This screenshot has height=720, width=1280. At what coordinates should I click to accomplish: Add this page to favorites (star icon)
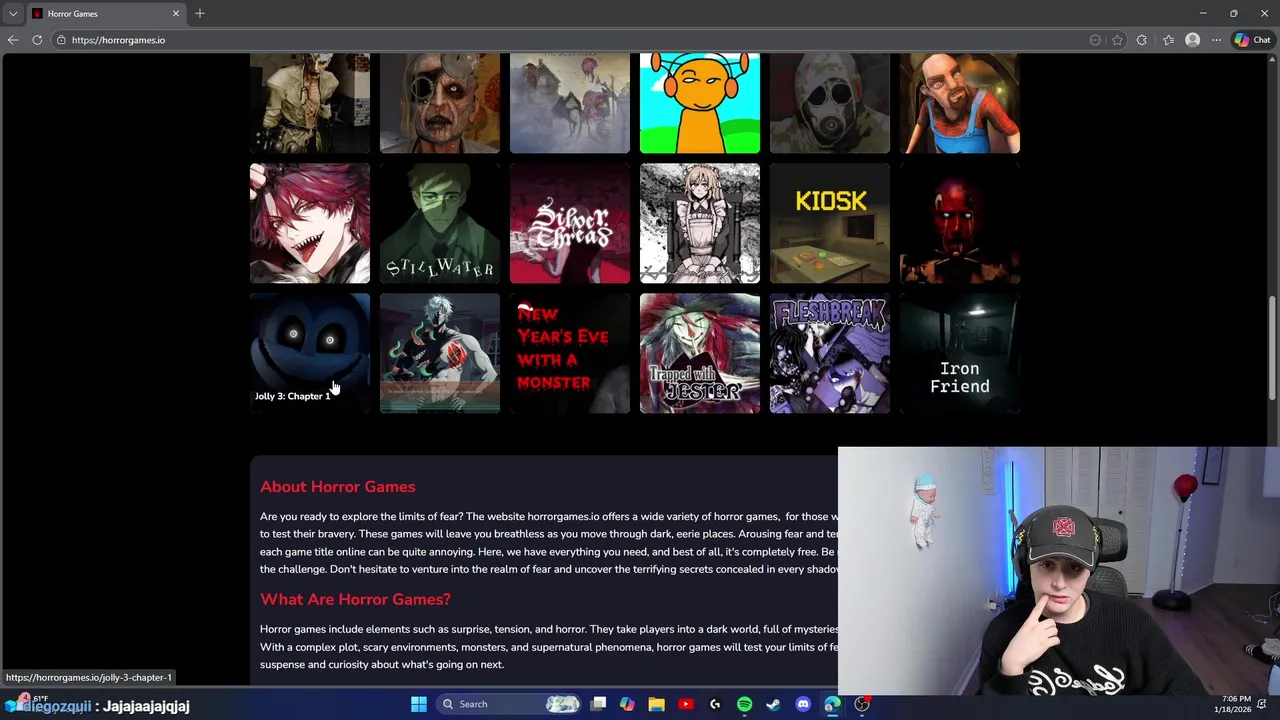(1117, 40)
